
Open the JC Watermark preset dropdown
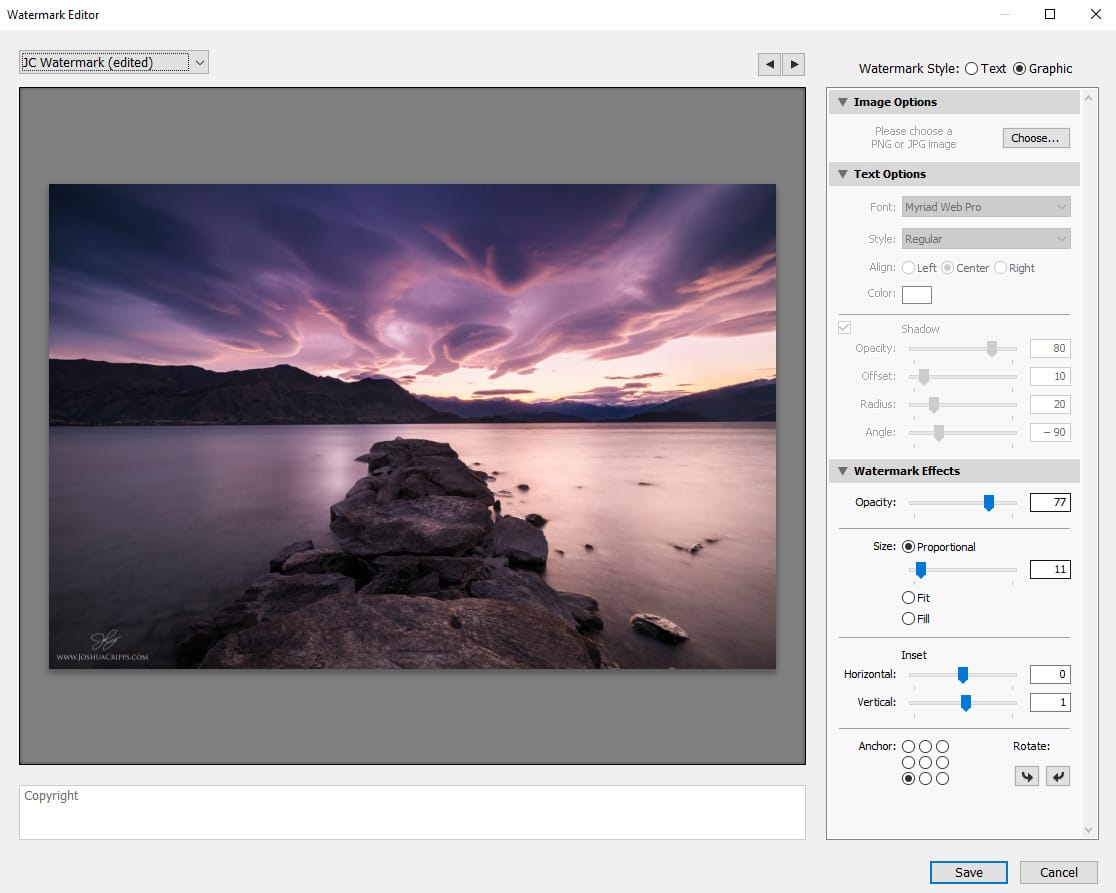[x=114, y=63]
